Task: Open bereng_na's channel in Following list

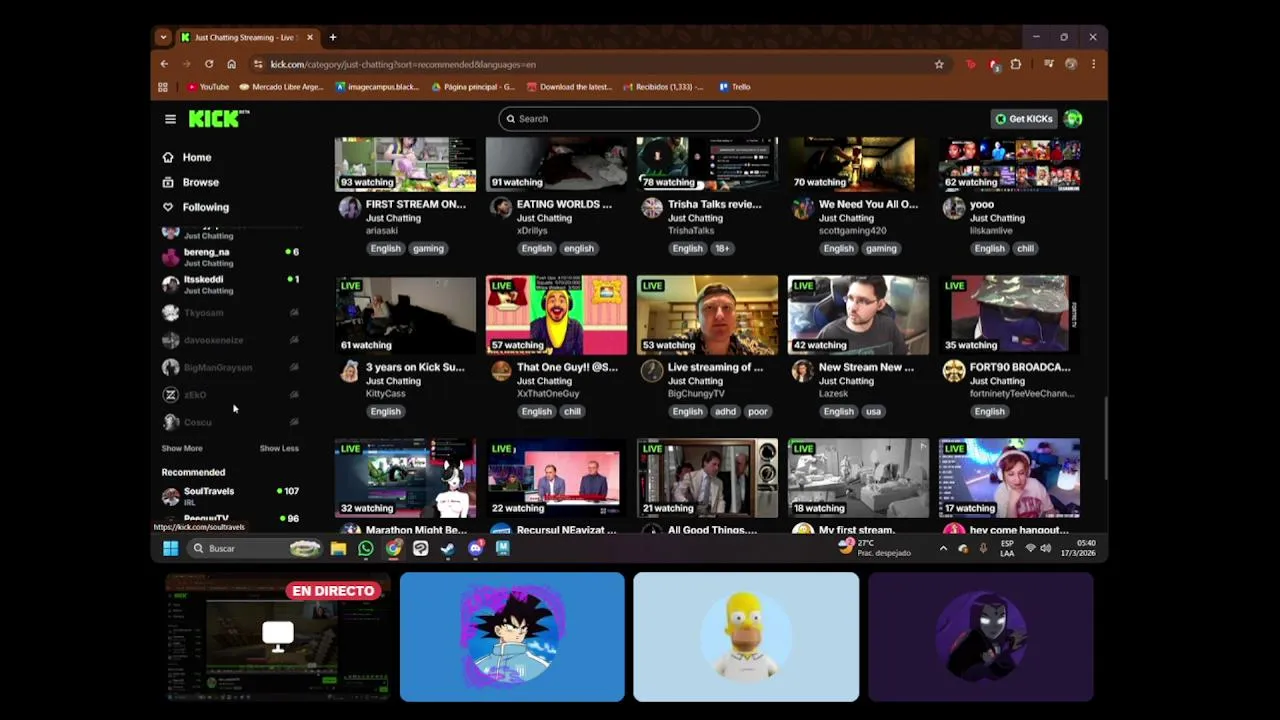Action: tap(230, 257)
